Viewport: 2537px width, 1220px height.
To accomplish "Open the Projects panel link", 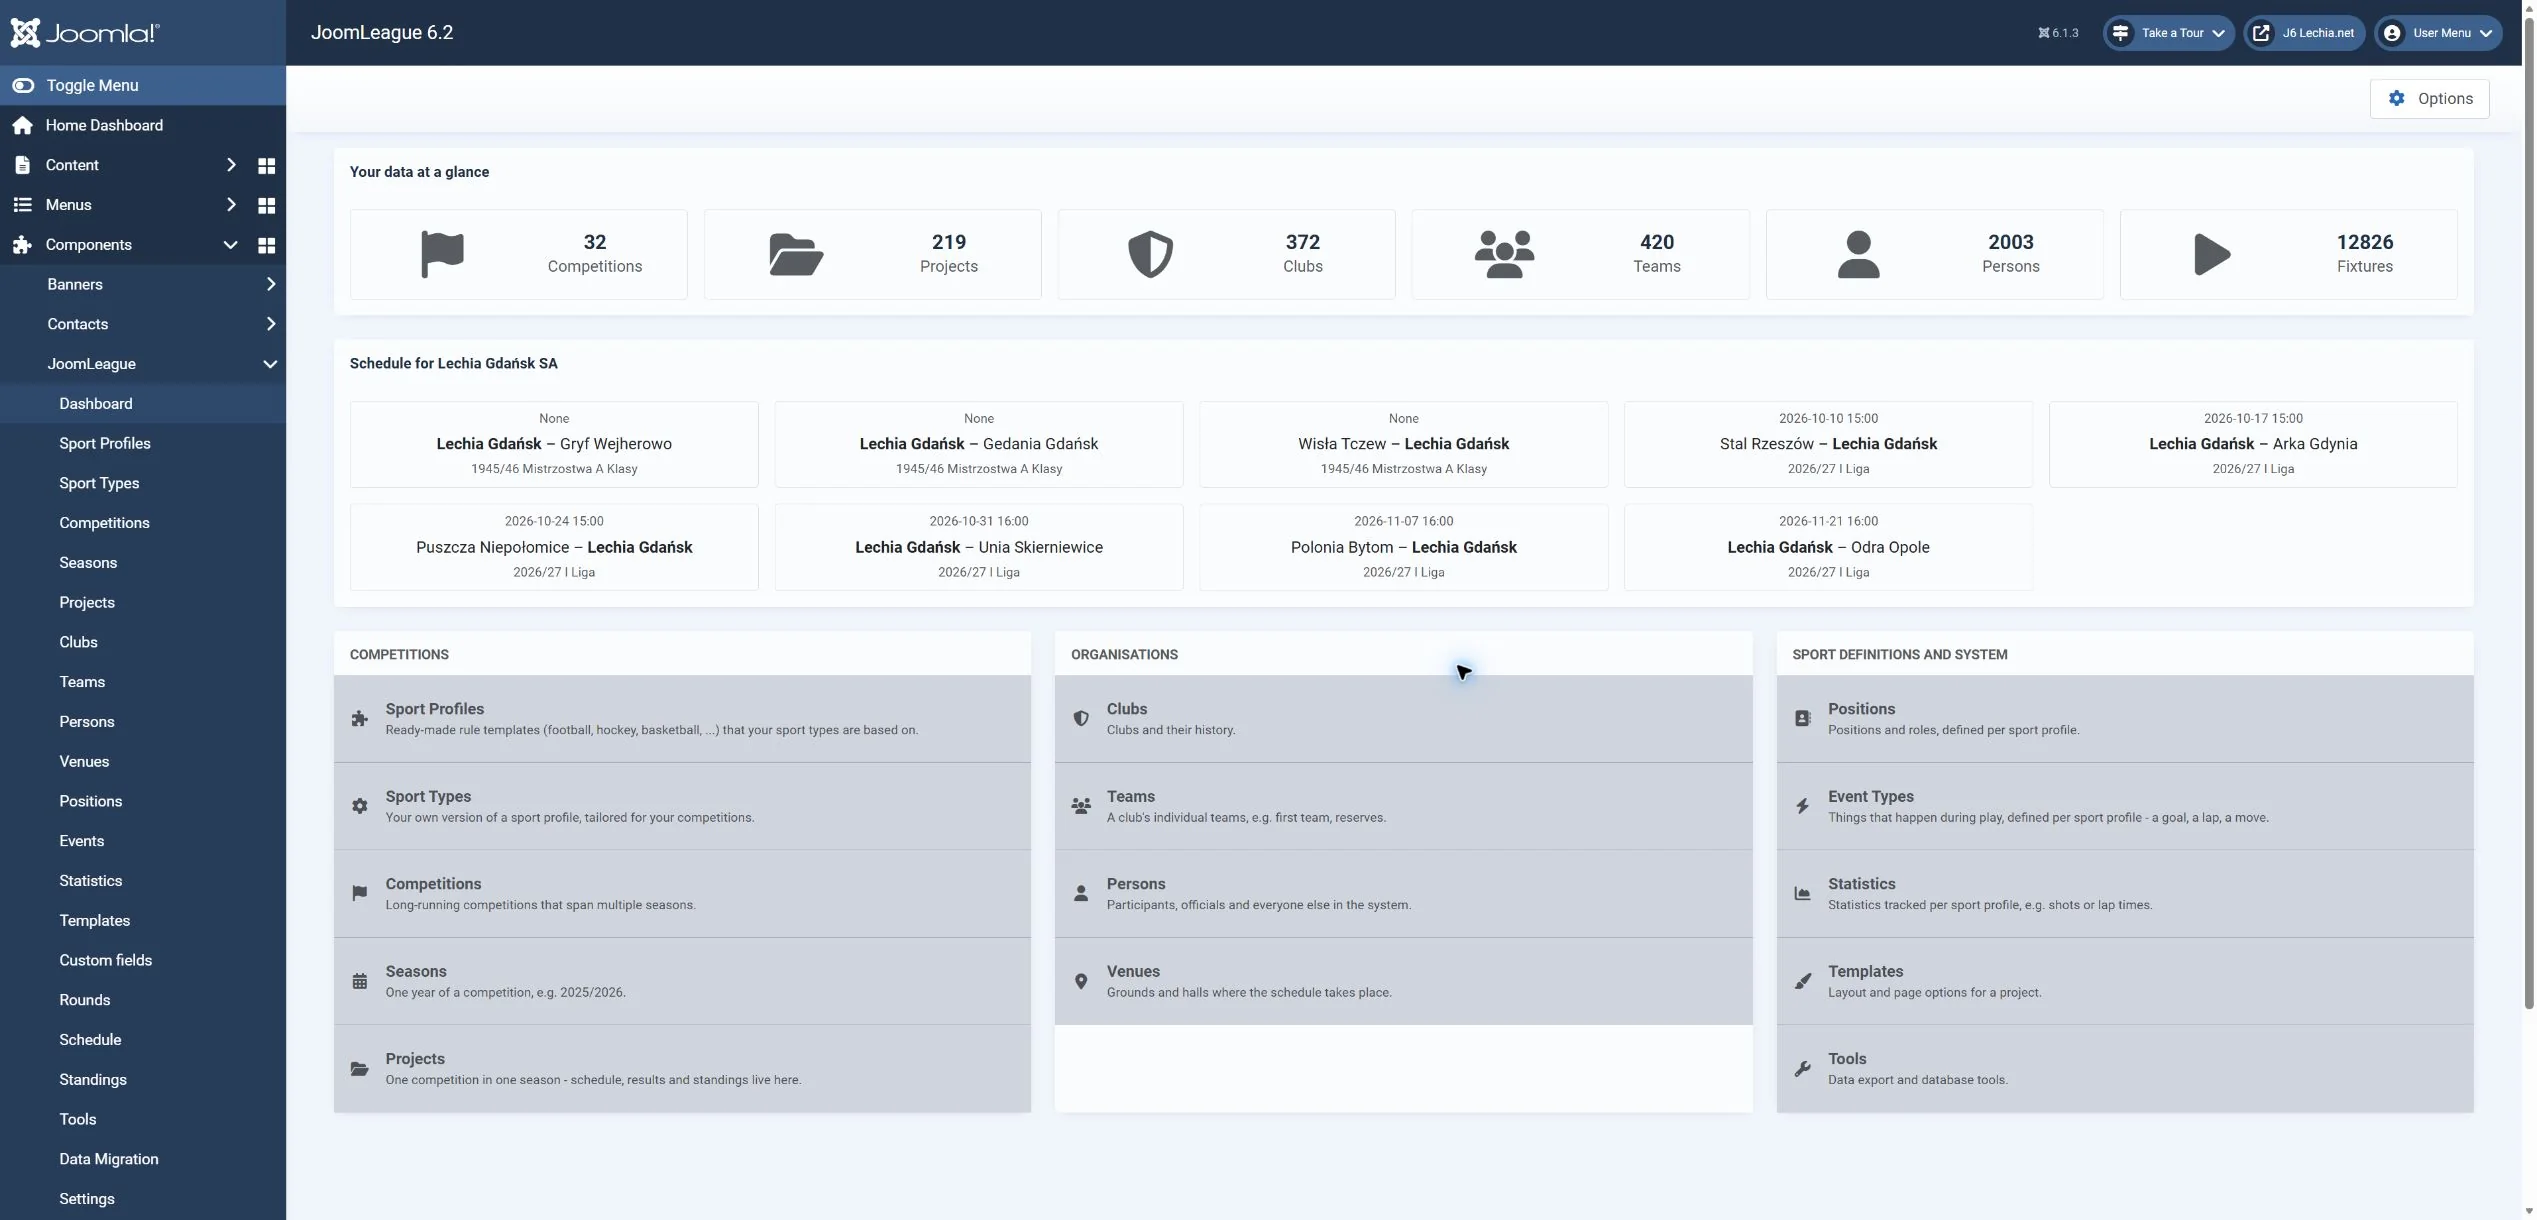I will click(x=682, y=1068).
